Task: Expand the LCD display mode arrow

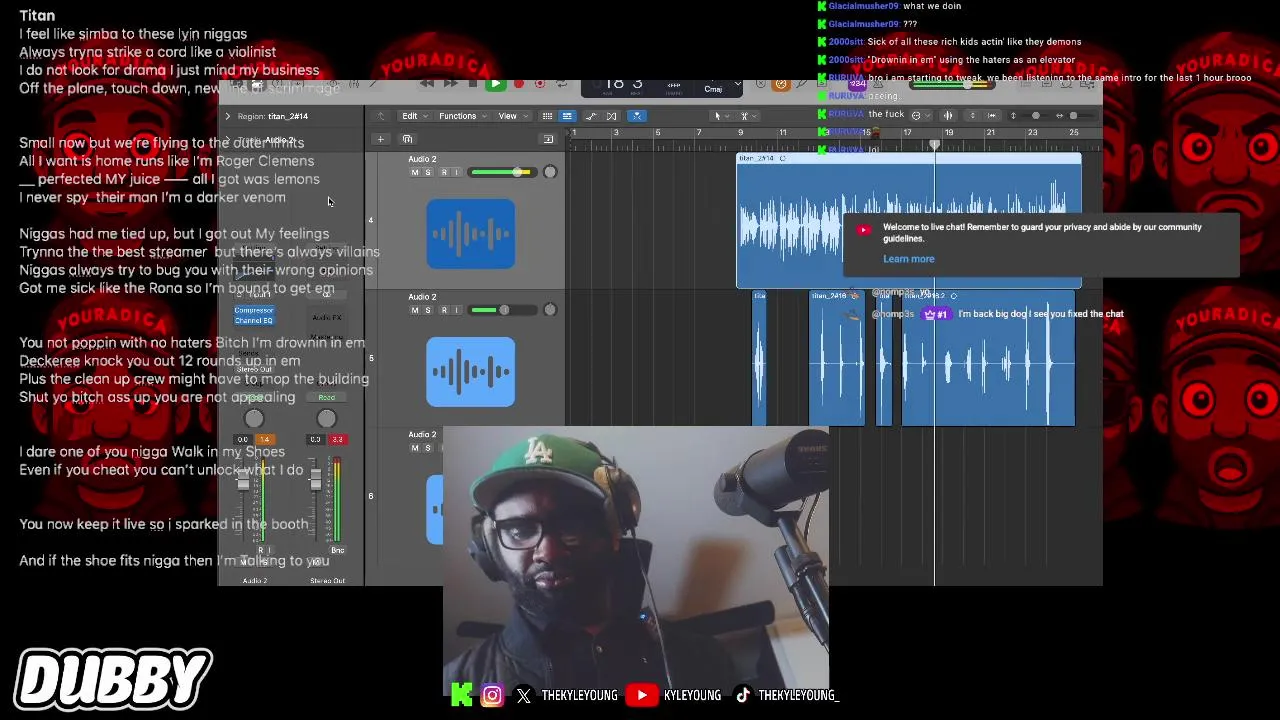Action: point(740,85)
